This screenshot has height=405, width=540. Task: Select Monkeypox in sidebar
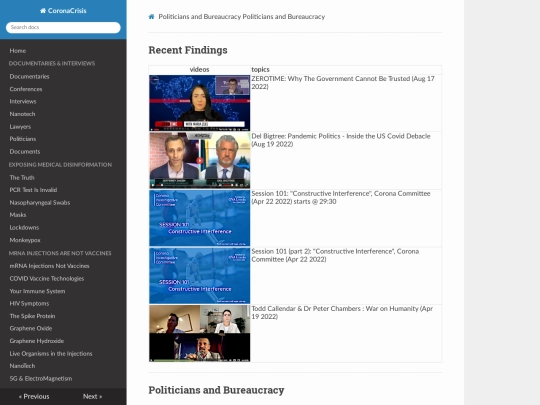[25, 240]
